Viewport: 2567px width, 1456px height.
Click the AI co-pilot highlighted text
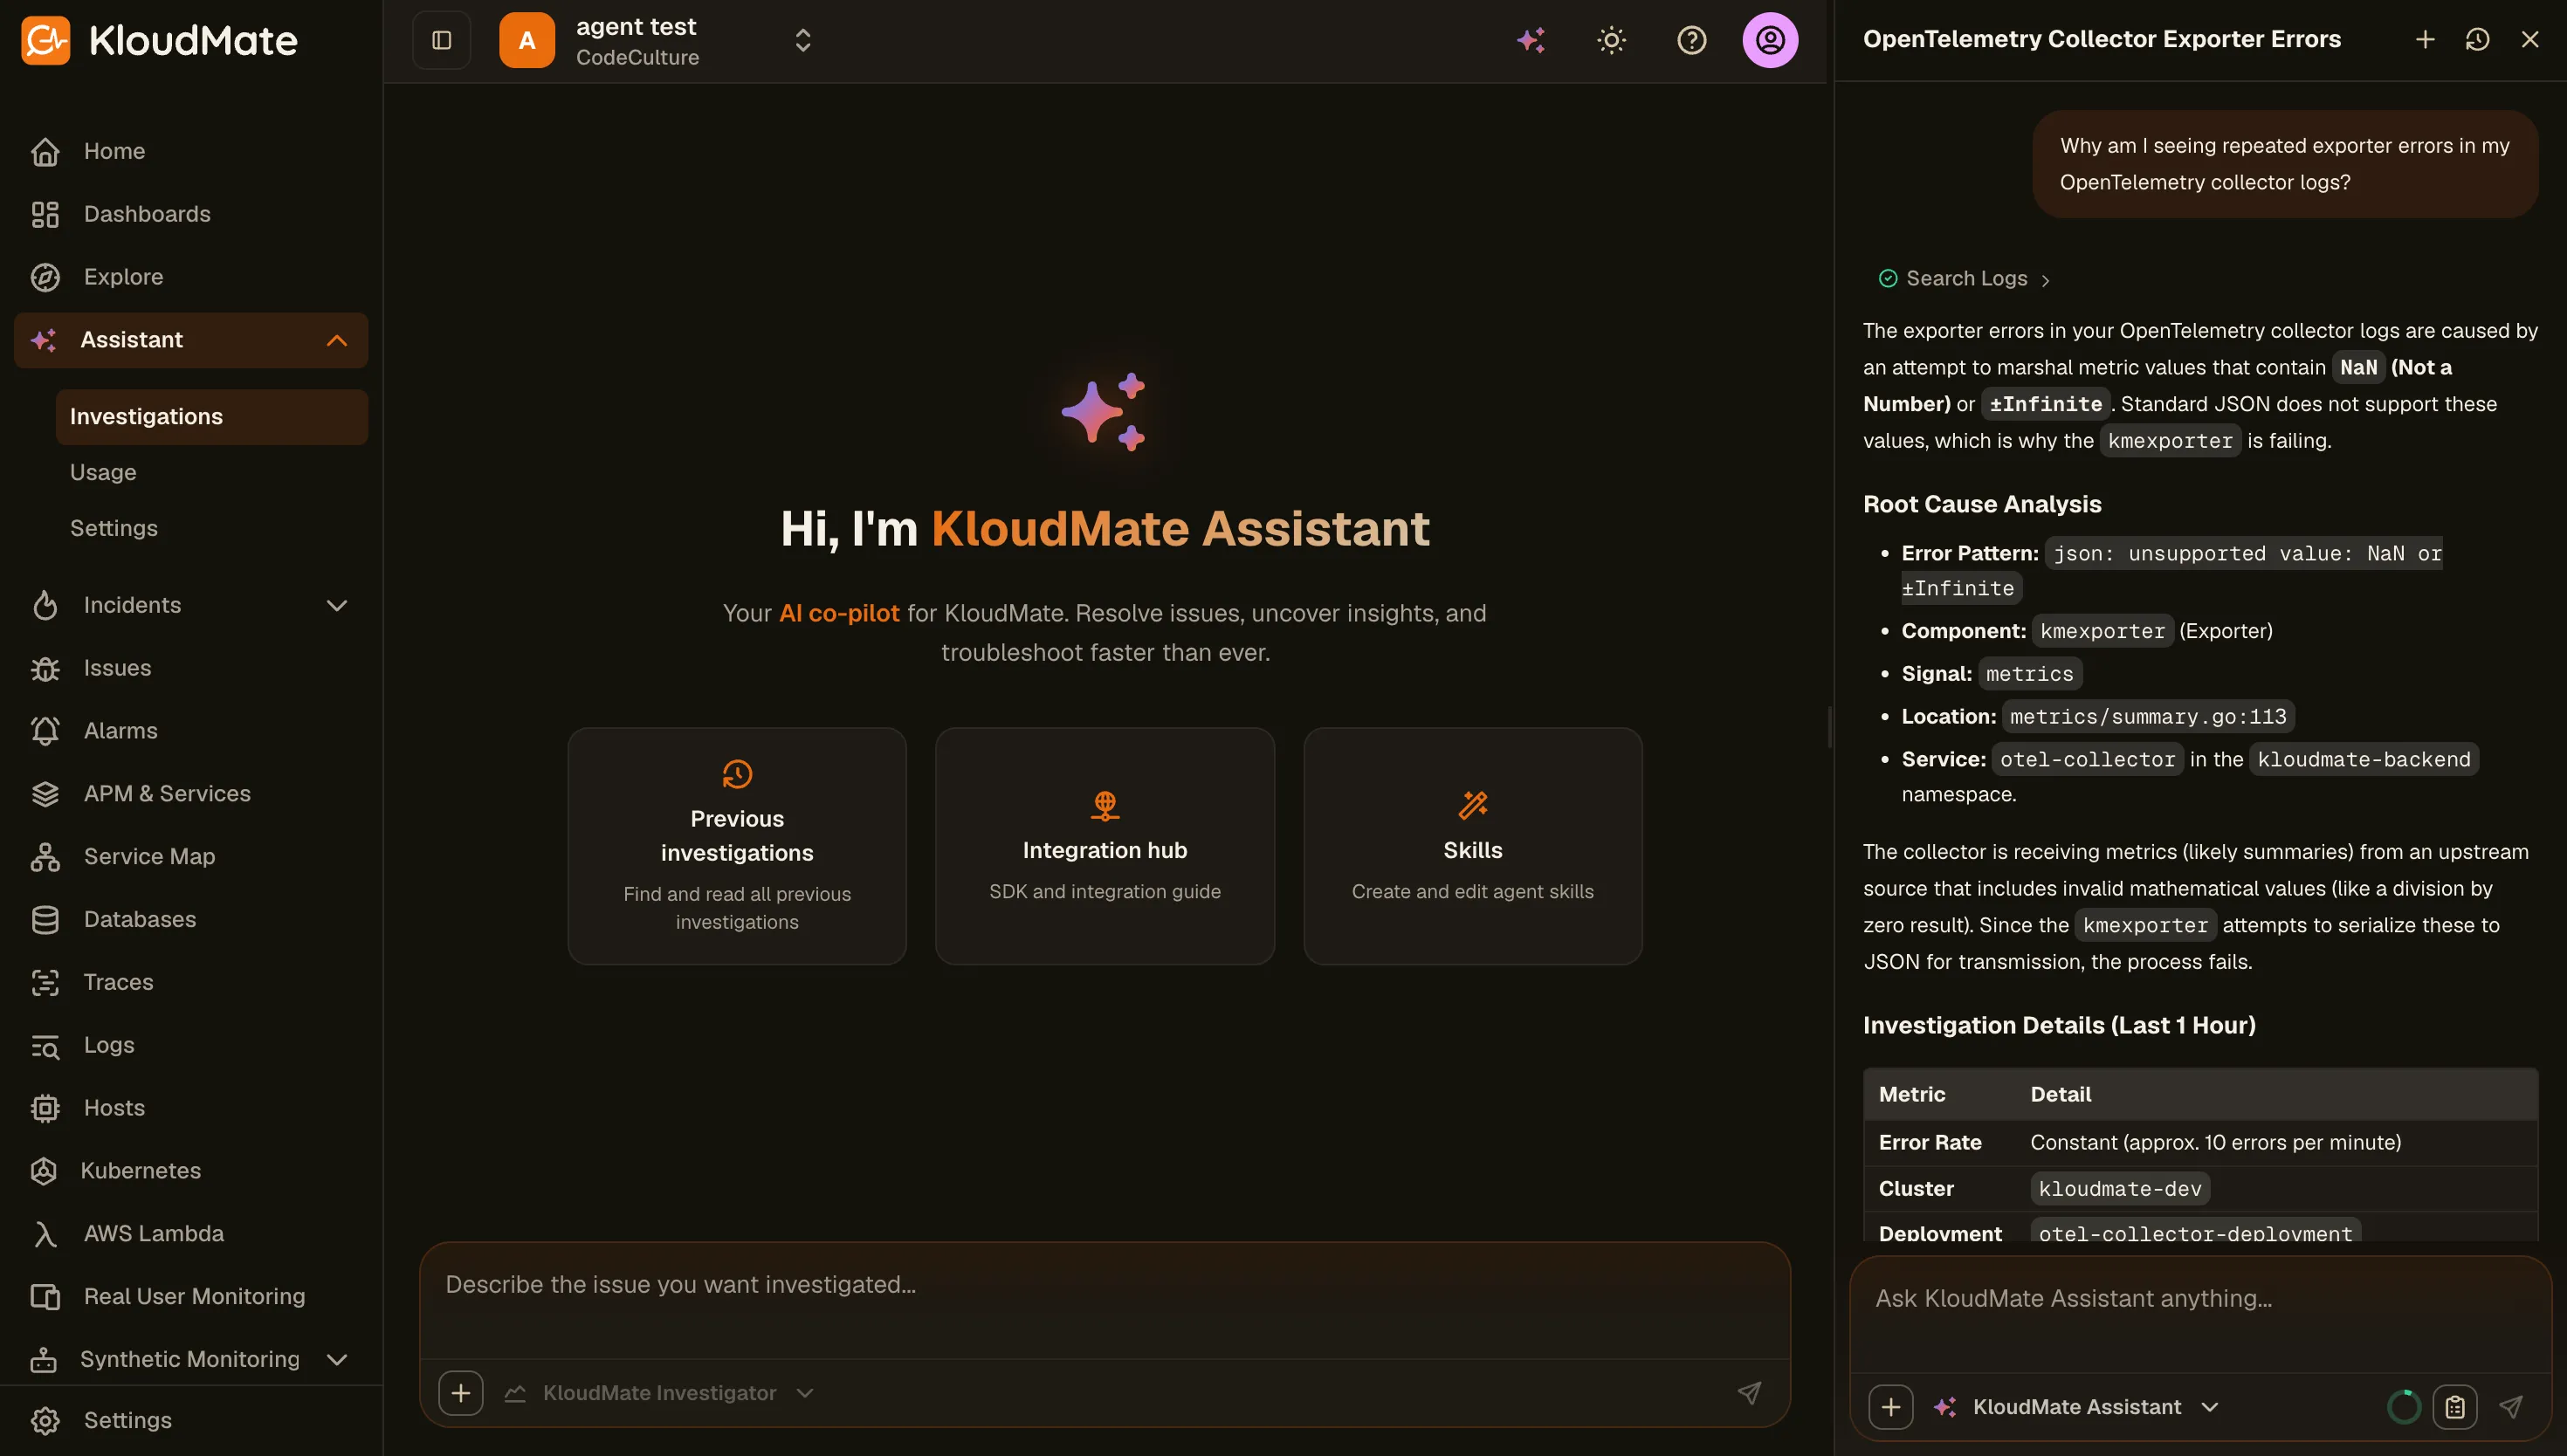pyautogui.click(x=838, y=613)
